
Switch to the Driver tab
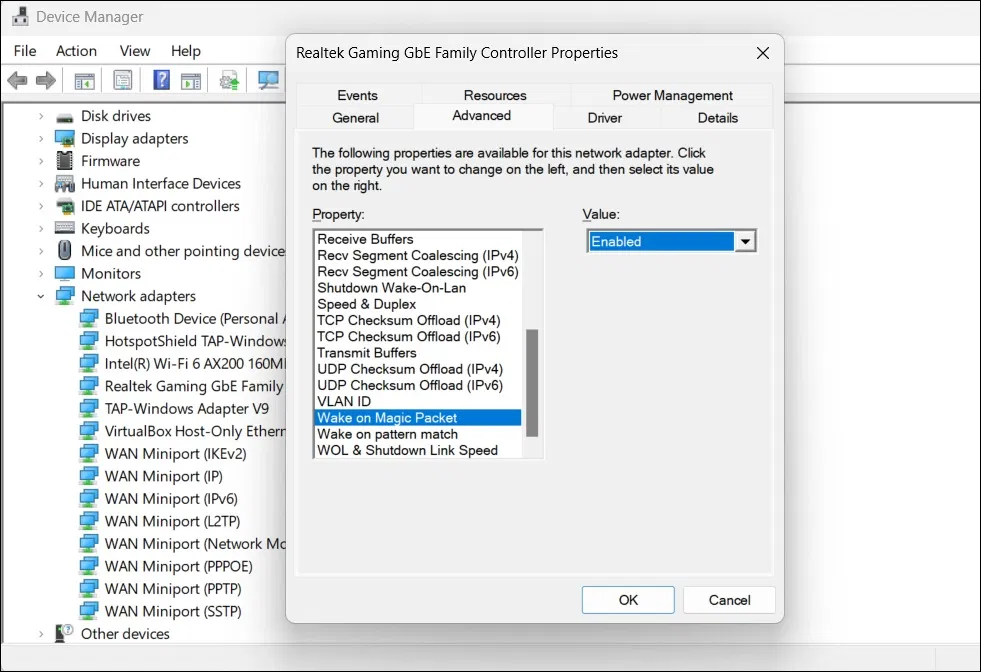[604, 117]
